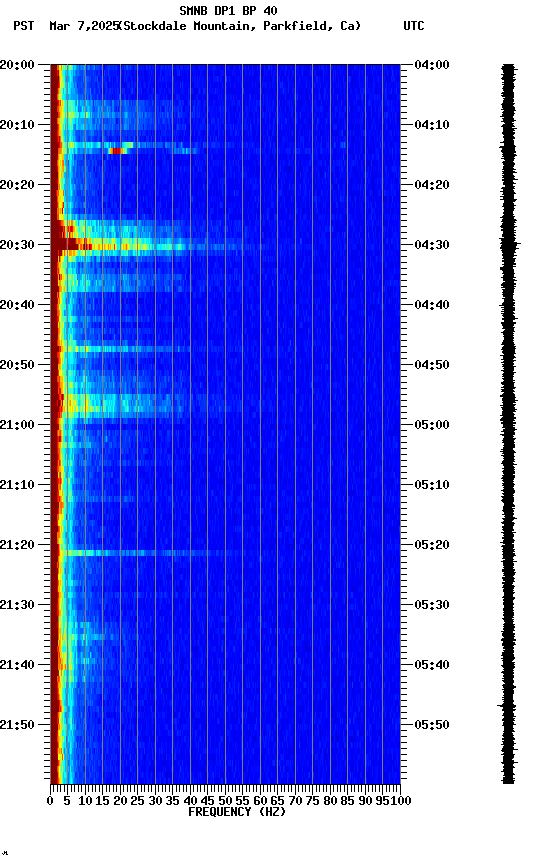Click the 70 Hz frequency tick label

click(x=295, y=801)
